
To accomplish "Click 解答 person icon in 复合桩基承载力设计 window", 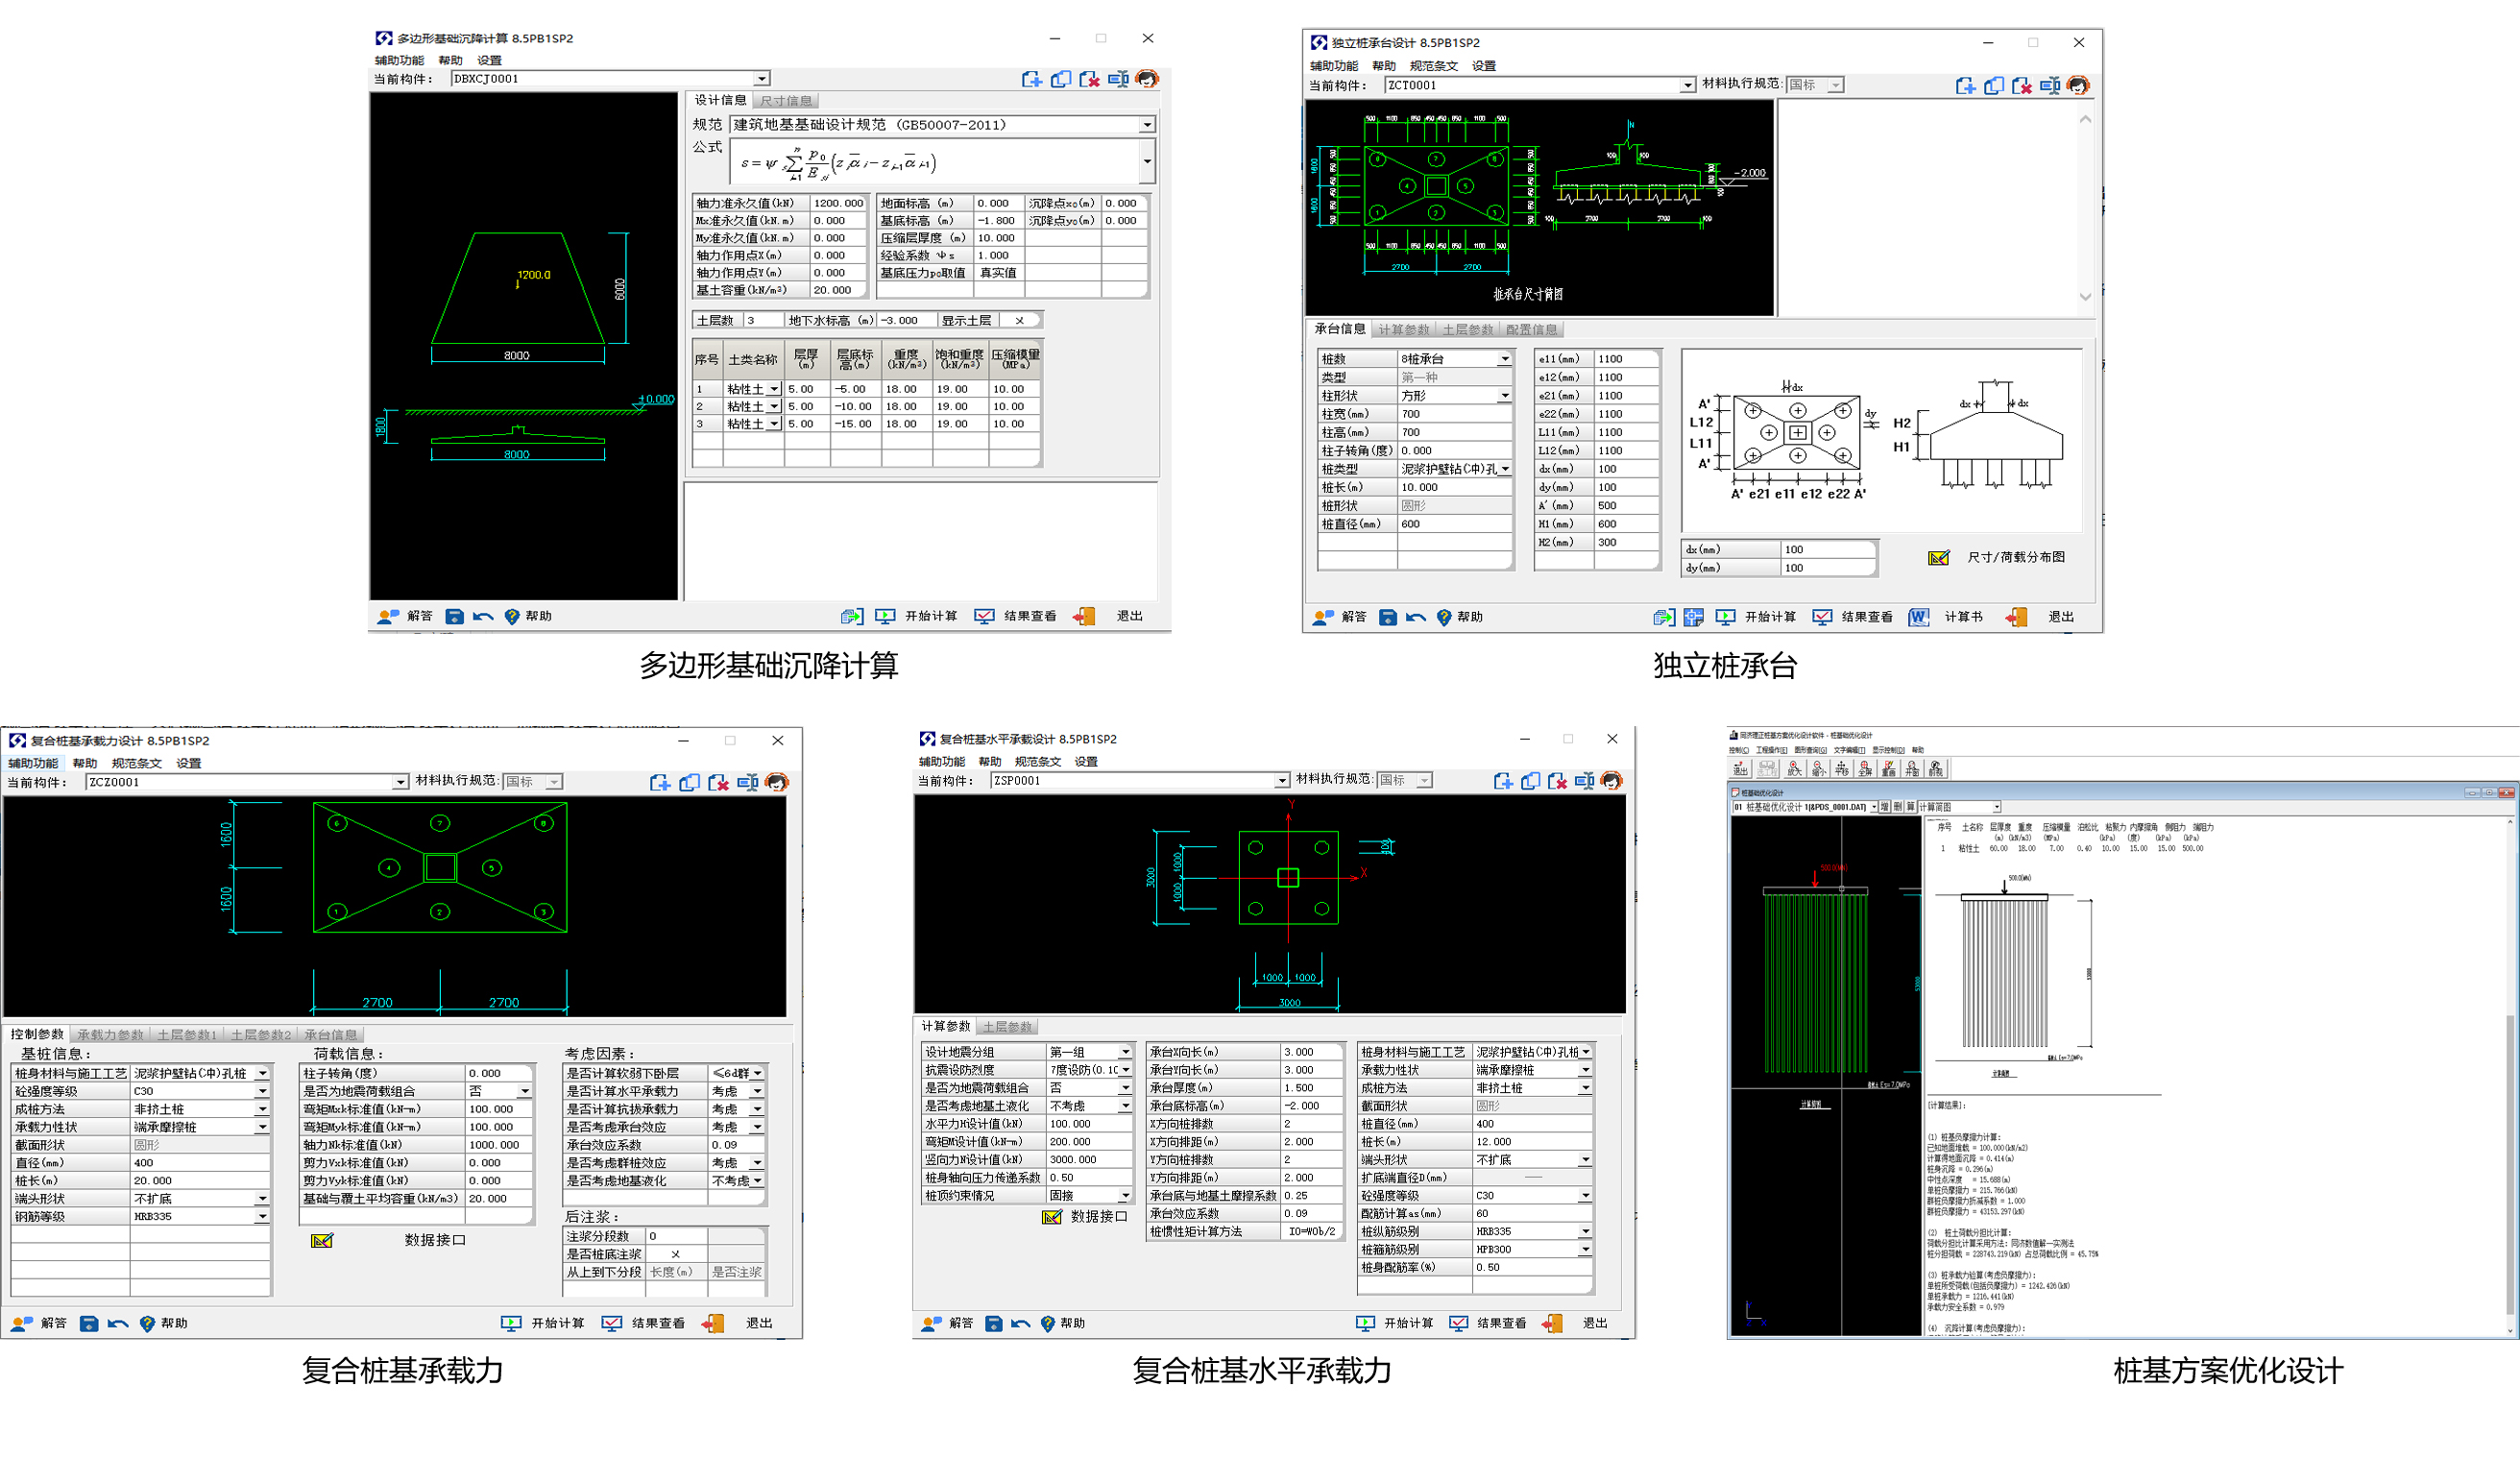I will tap(22, 1324).
